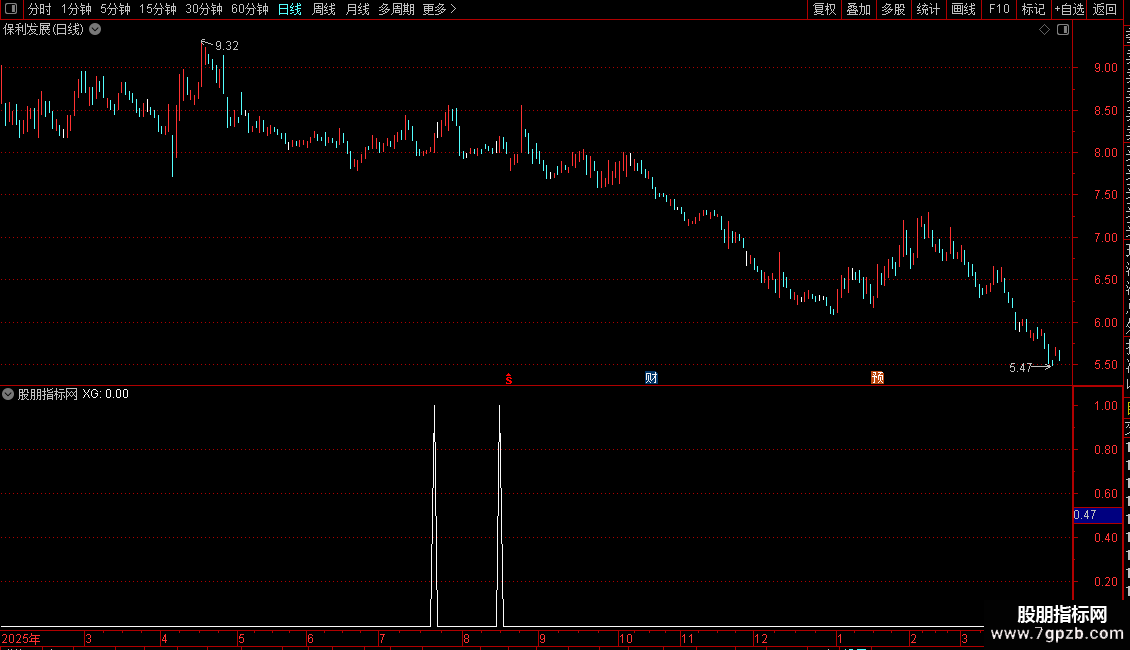Open dropdown next to 保利发展(日线) title

click(95, 30)
